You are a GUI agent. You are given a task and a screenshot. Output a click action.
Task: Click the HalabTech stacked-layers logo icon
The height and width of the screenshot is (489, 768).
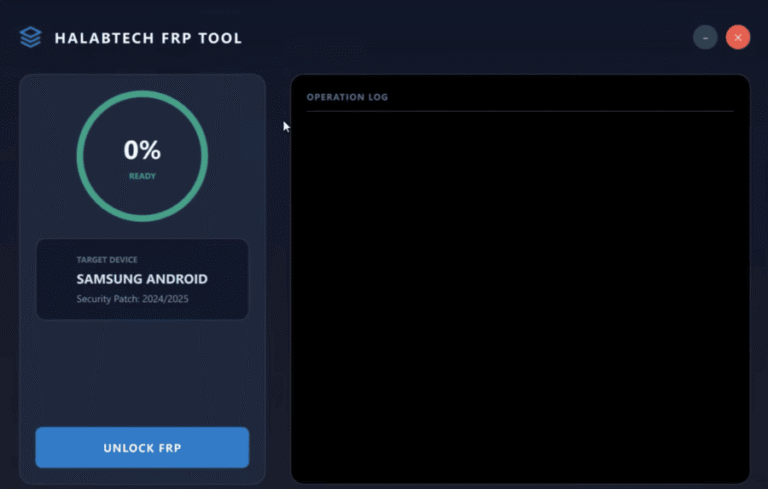click(30, 37)
